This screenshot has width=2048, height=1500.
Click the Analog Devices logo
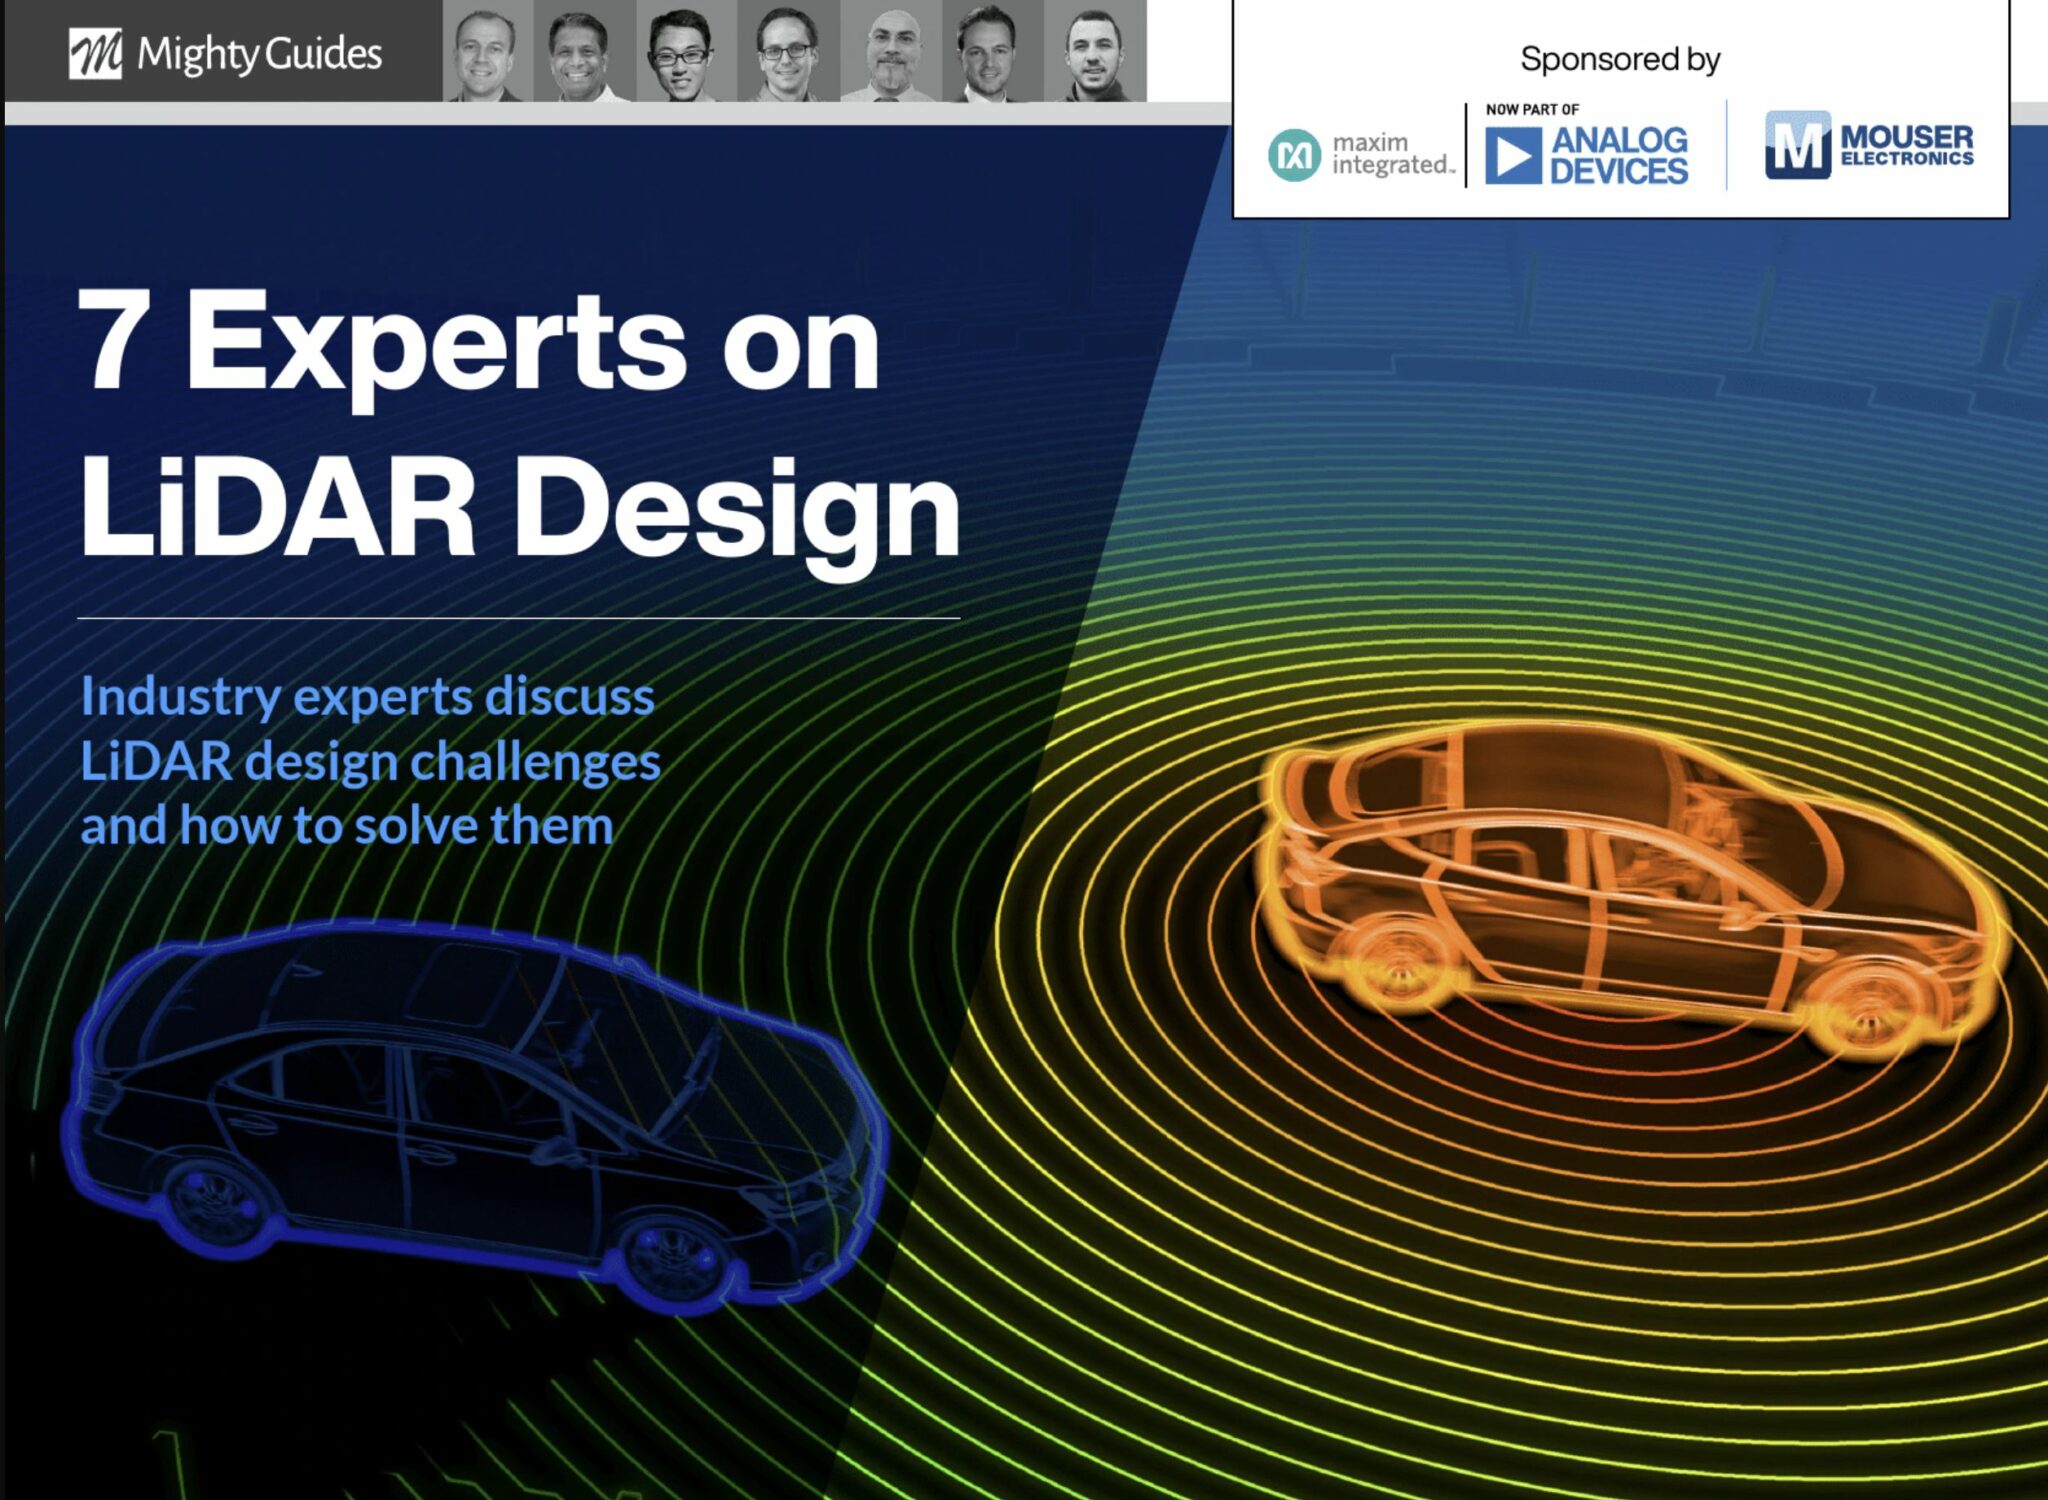(x=1586, y=154)
